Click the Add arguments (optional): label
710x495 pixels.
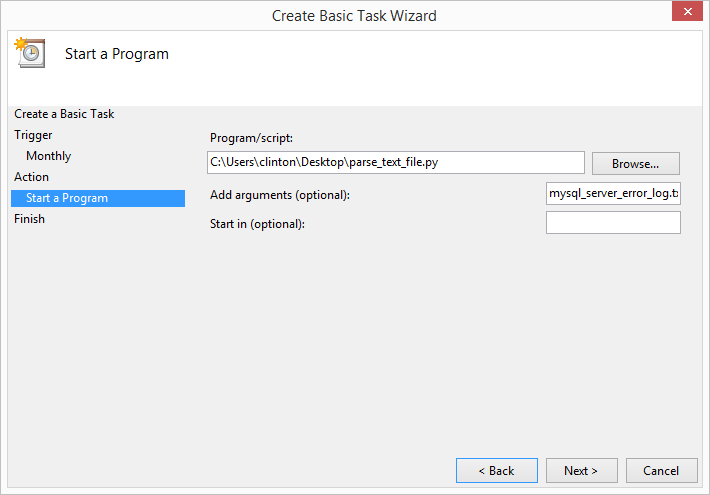click(x=280, y=195)
